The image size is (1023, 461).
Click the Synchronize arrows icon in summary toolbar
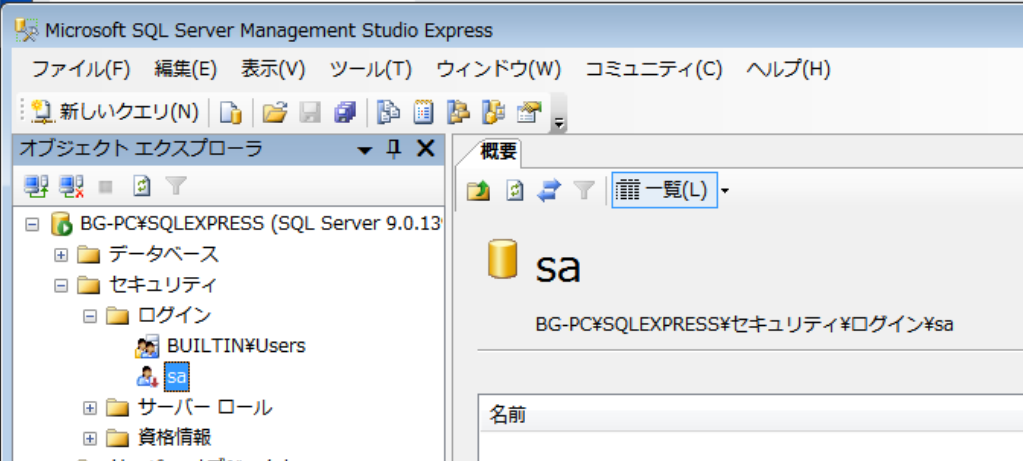(x=549, y=191)
